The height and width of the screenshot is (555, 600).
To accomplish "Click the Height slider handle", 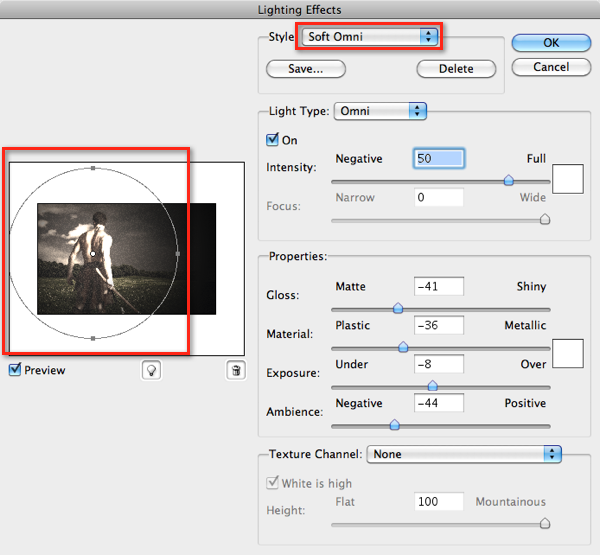I will coord(545,523).
